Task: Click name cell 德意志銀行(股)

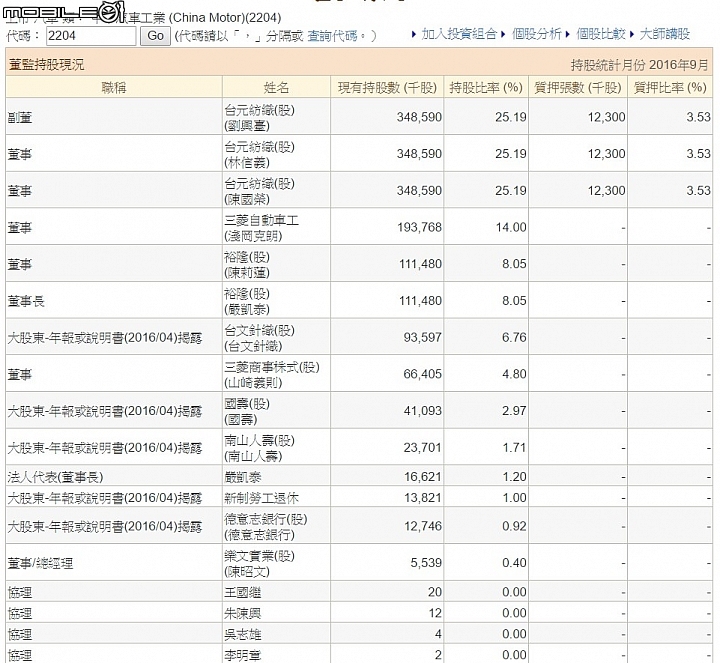Action: [x=276, y=527]
